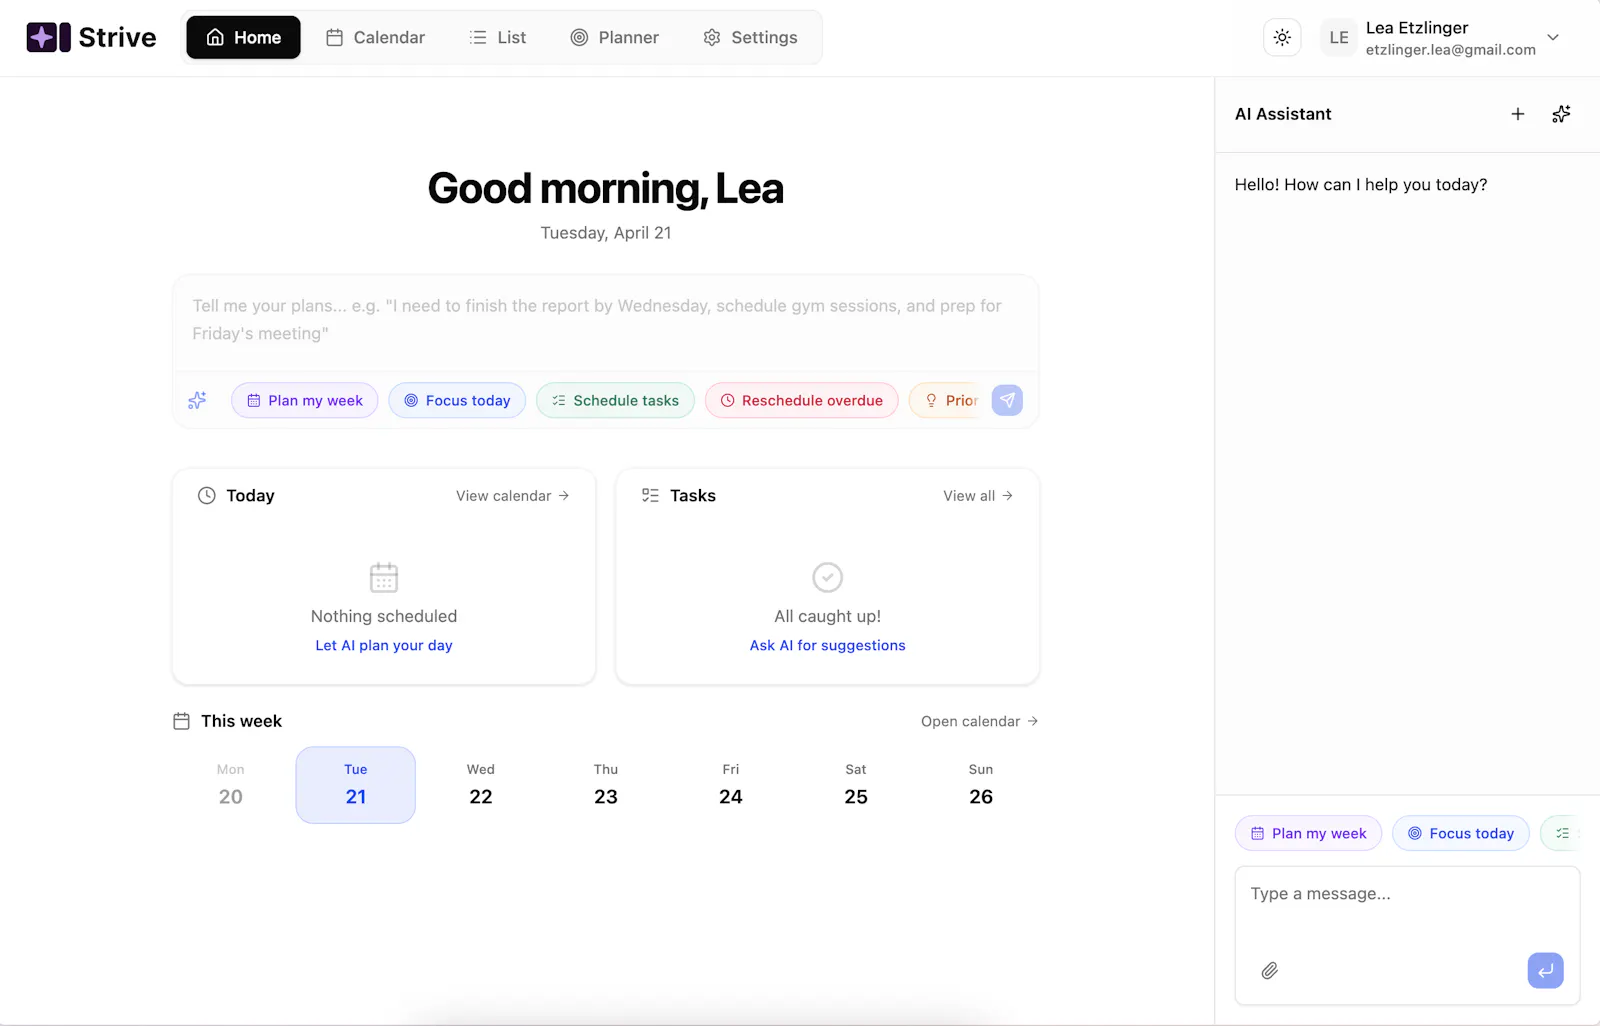Click Plan my week chip in AI Assistant panel
Screen dimensions: 1600x1026
(1309, 833)
